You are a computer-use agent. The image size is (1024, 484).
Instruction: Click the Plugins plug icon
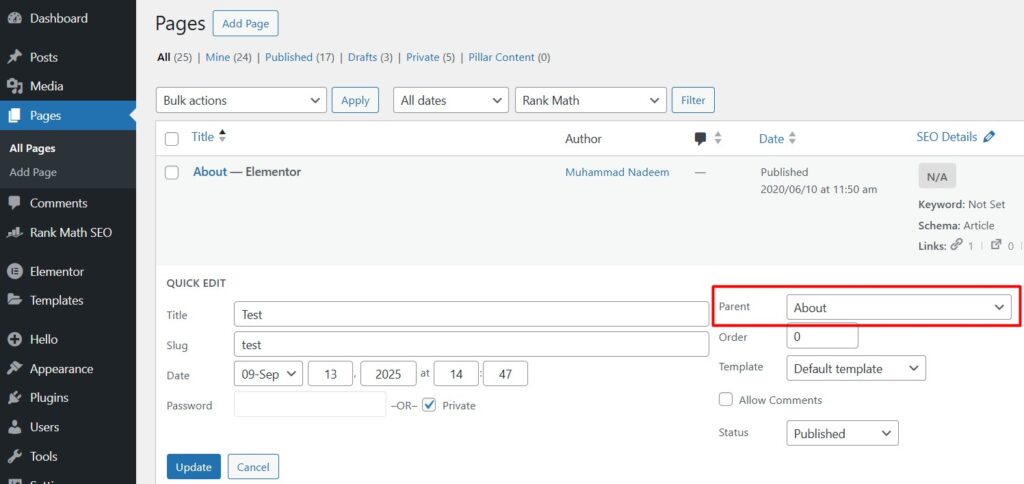14,398
